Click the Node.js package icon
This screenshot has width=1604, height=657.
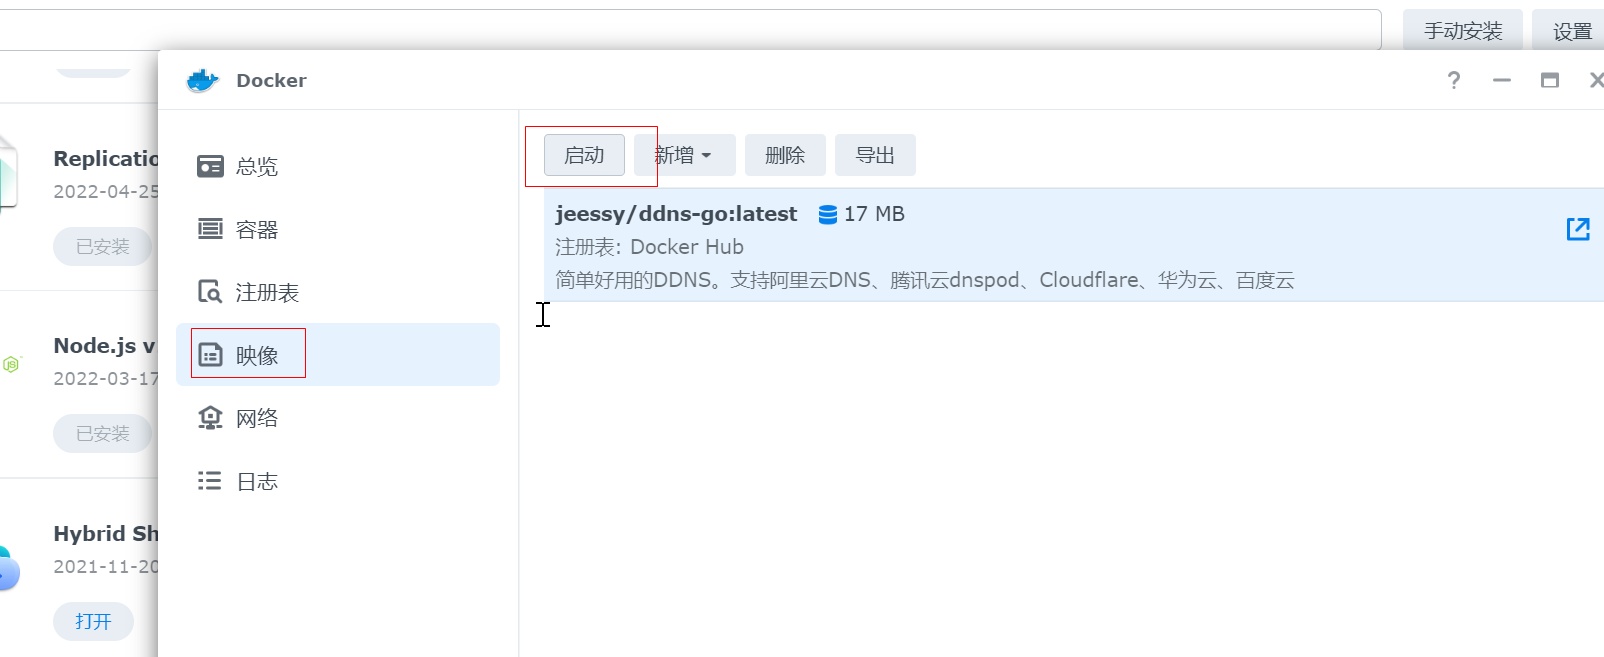pyautogui.click(x=11, y=364)
